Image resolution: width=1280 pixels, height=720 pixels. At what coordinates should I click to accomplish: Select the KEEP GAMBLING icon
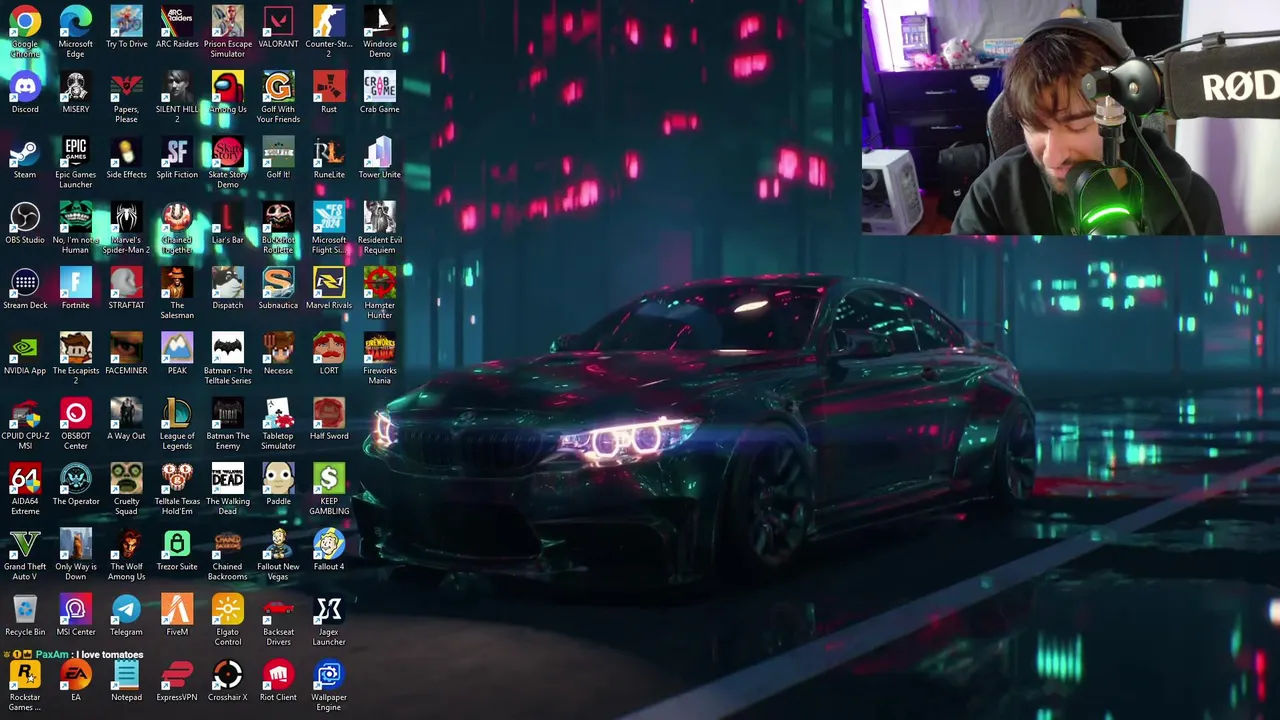329,479
